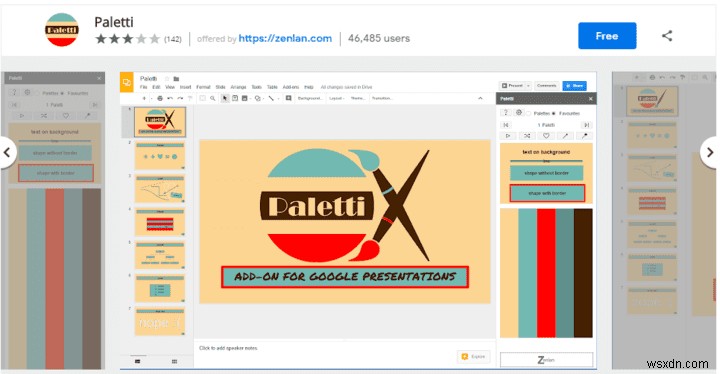Open the Arrange menu in Slides
The height and width of the screenshot is (374, 720).
coord(238,87)
